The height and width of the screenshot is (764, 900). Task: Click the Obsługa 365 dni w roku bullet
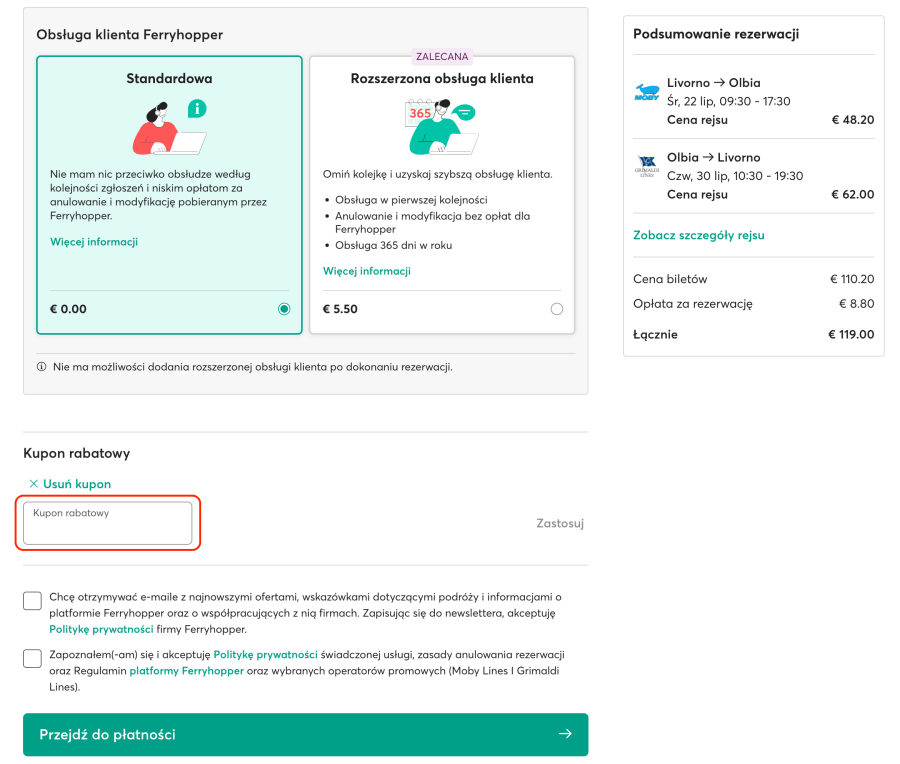pos(394,246)
